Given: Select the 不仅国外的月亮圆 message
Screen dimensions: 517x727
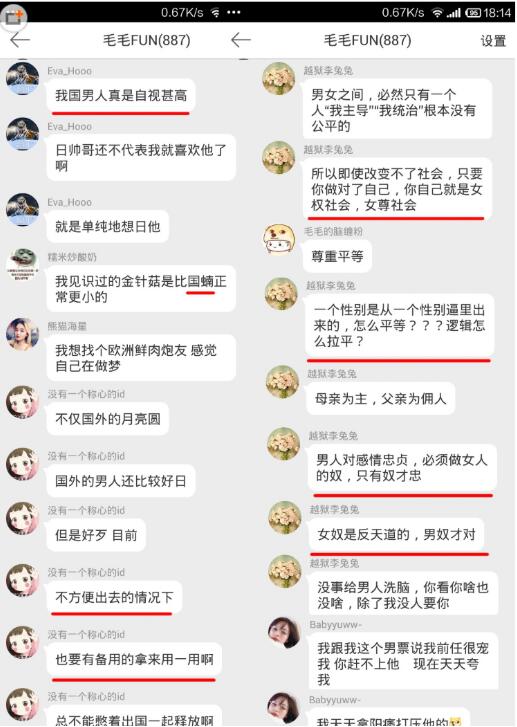Looking at the screenshot, I should (x=108, y=419).
